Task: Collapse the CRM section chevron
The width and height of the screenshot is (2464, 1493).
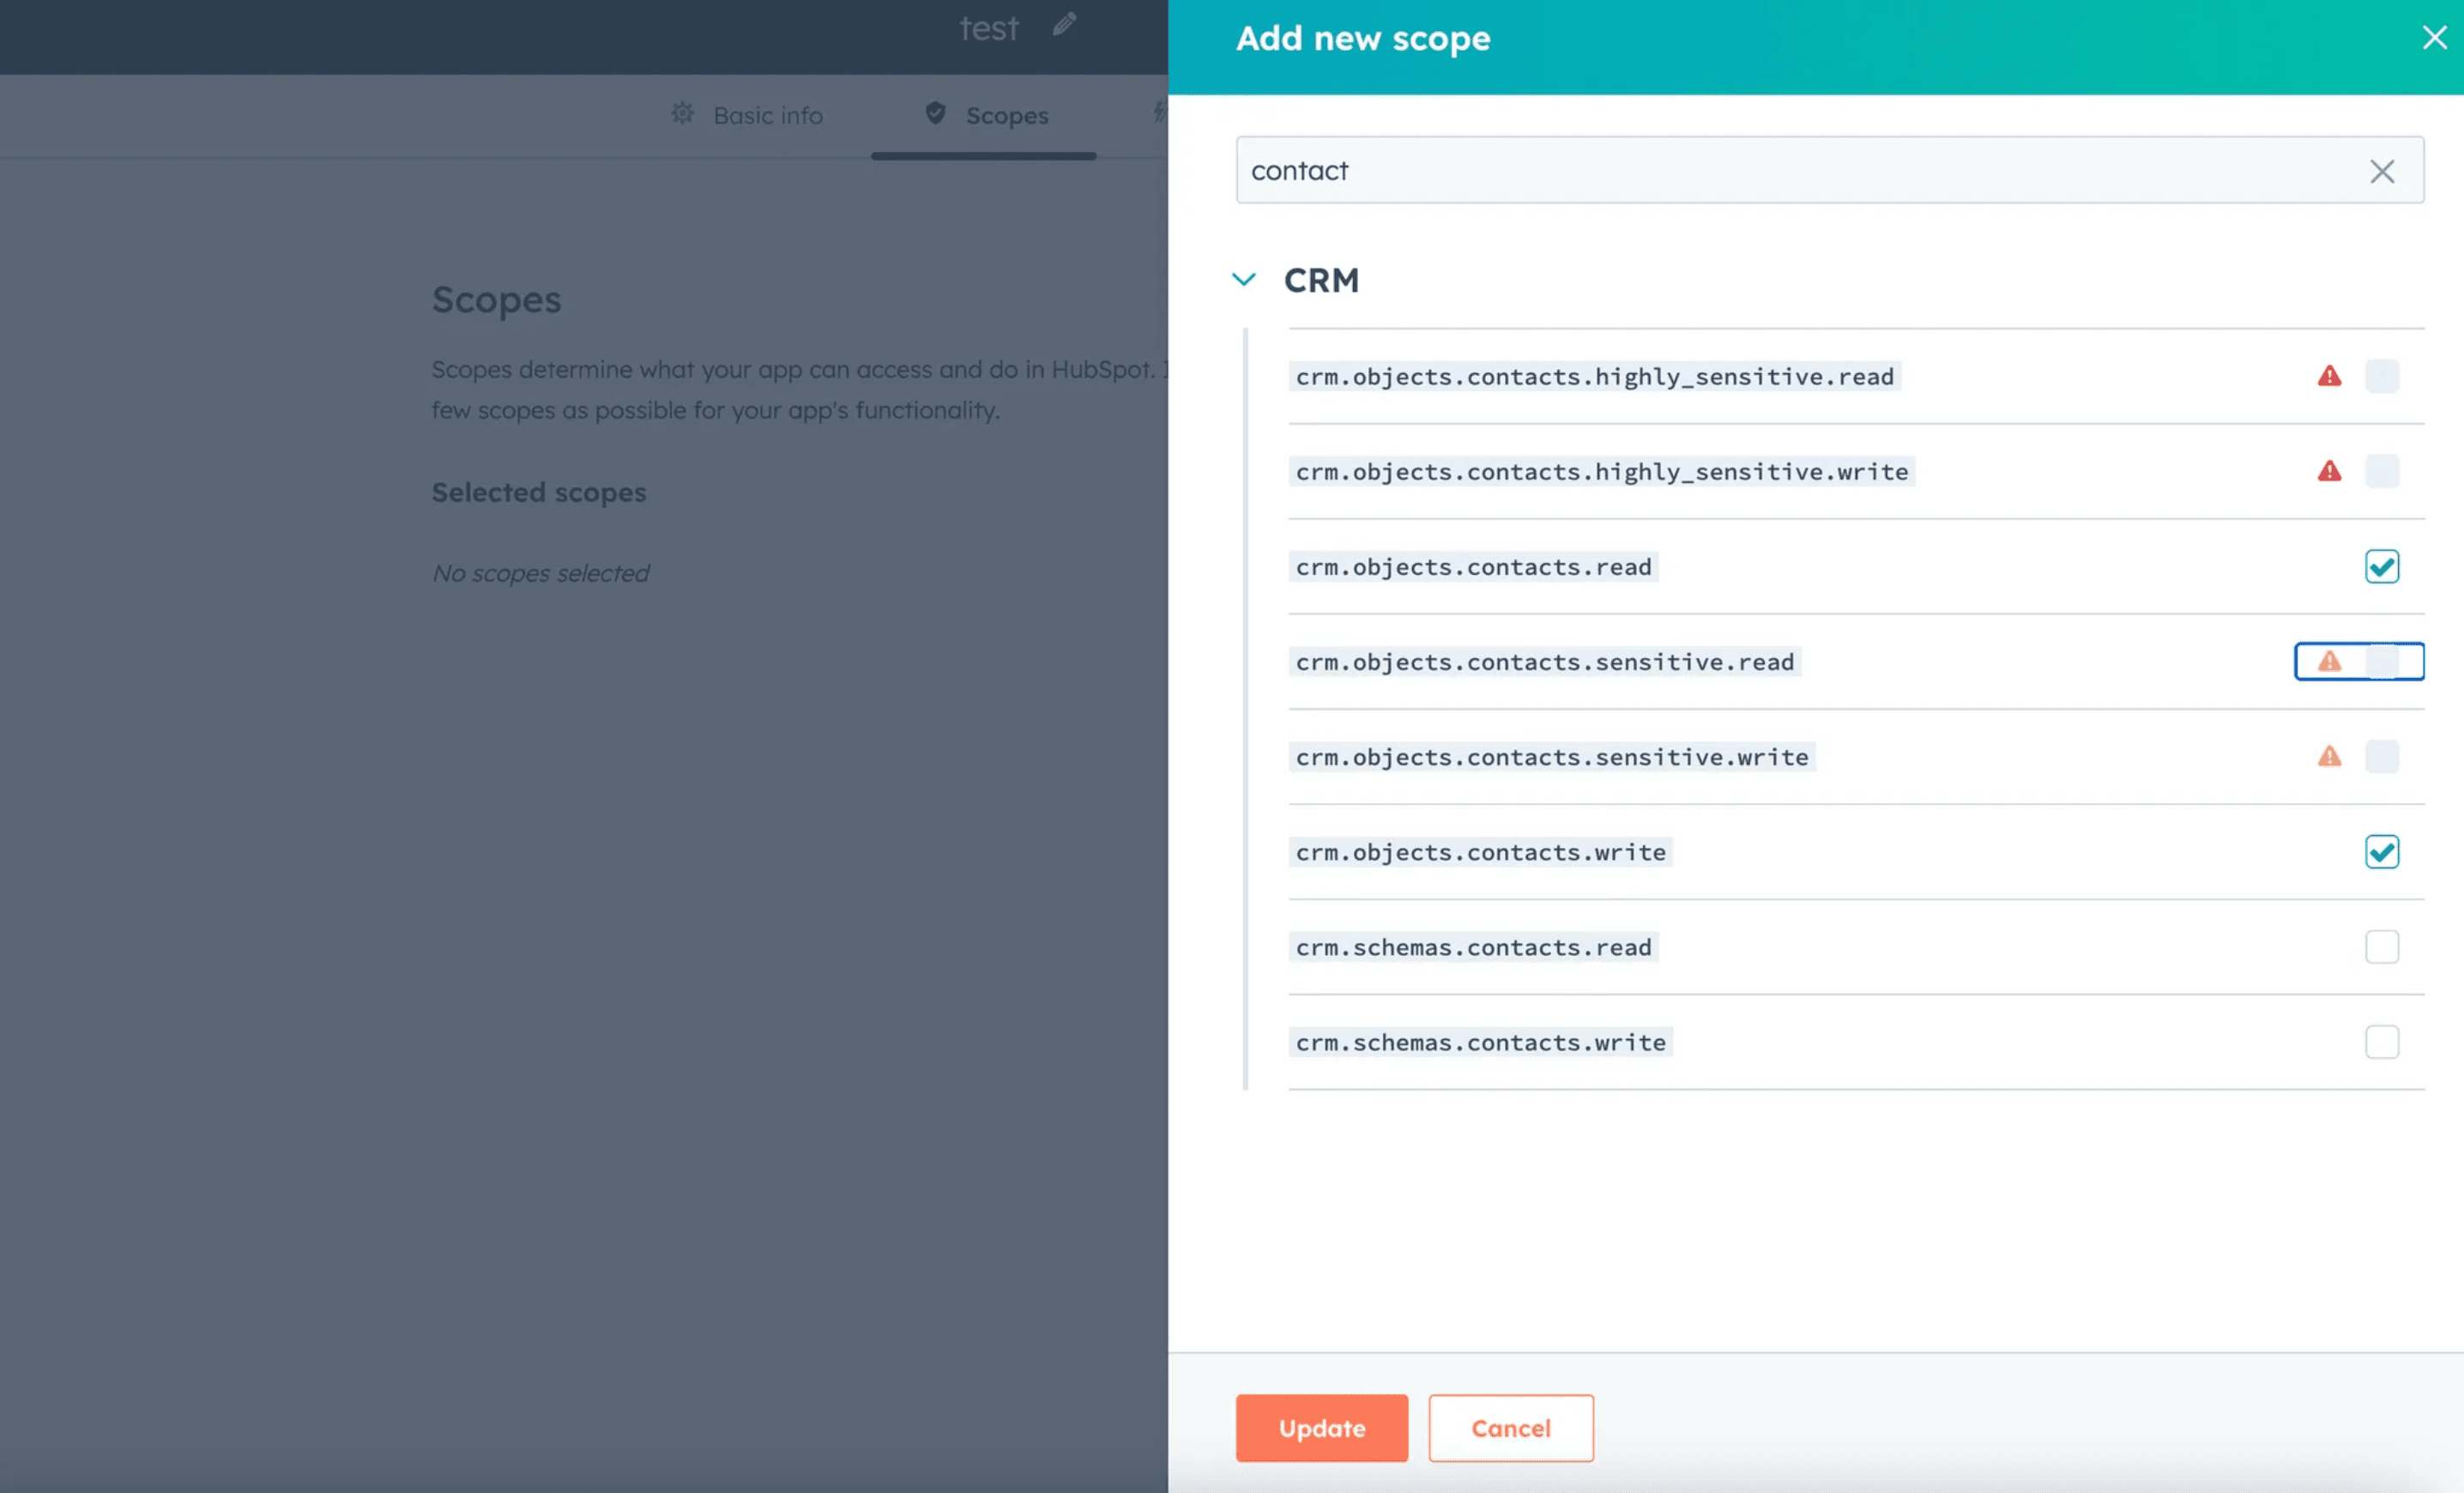Action: click(x=1243, y=279)
